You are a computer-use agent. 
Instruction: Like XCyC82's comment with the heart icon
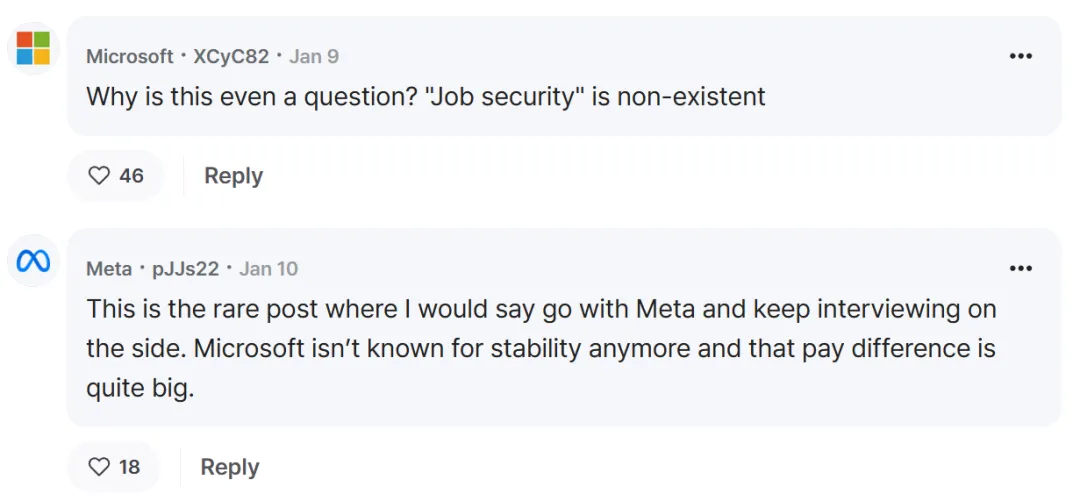click(x=99, y=176)
